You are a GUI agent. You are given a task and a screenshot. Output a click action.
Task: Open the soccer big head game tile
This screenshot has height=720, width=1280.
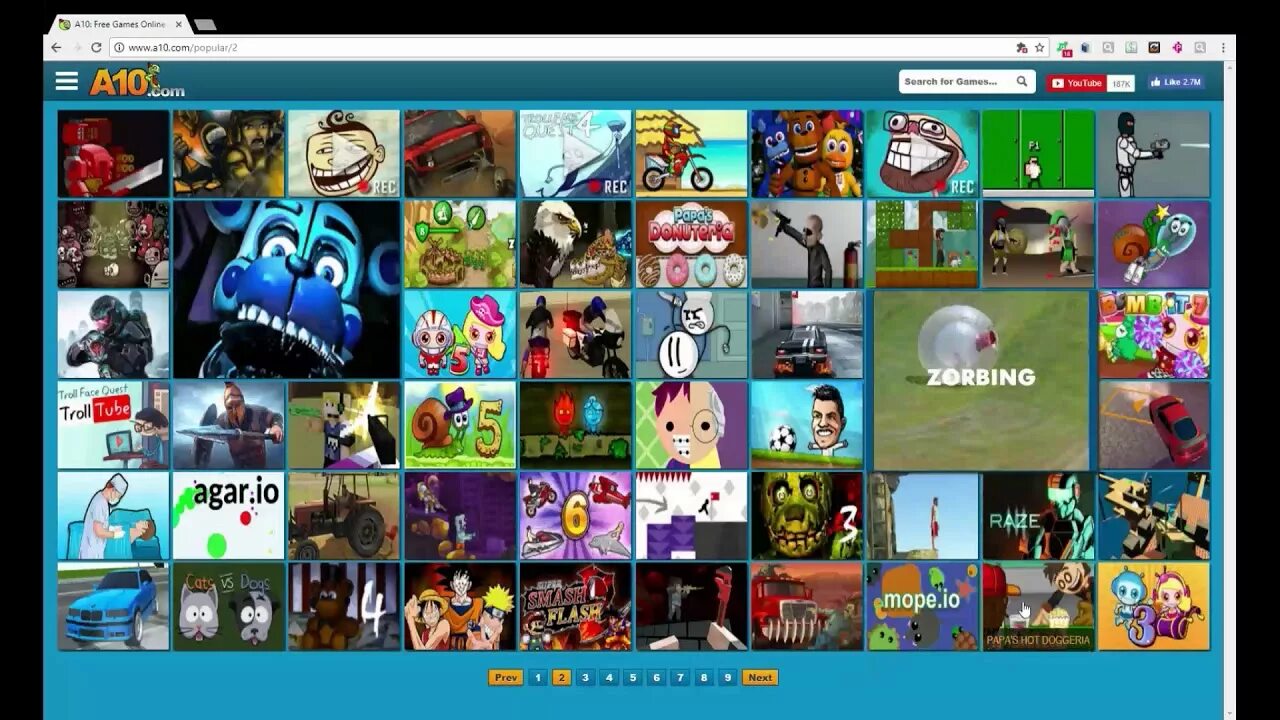[x=807, y=425]
